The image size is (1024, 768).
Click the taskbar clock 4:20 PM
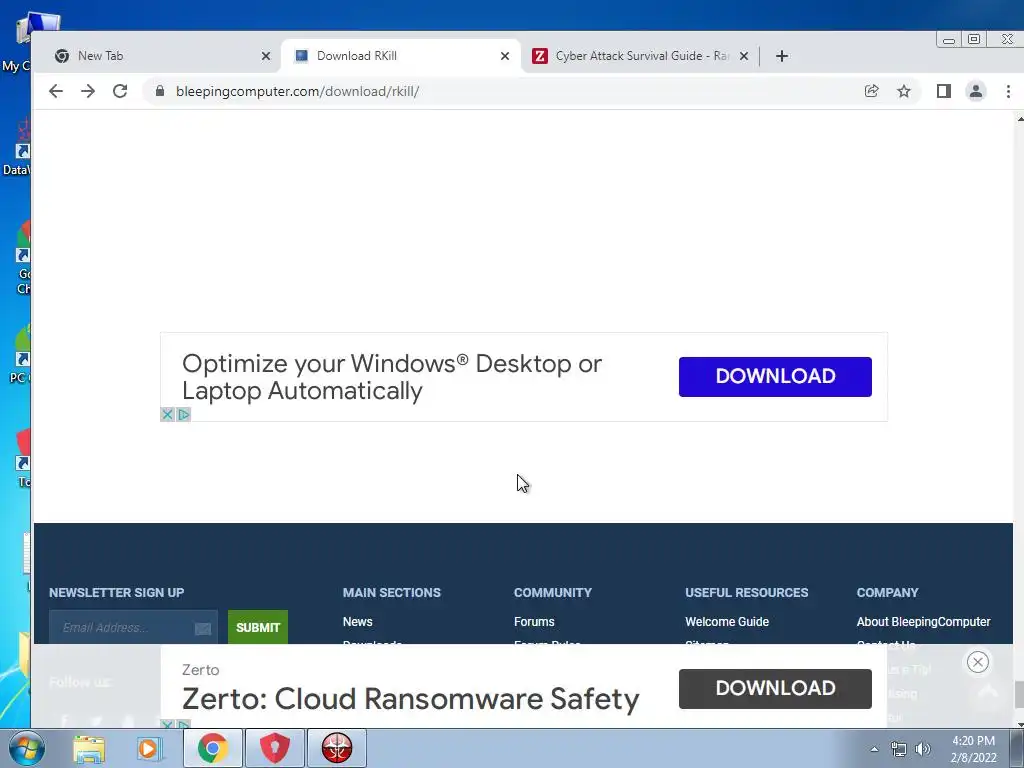(x=973, y=749)
